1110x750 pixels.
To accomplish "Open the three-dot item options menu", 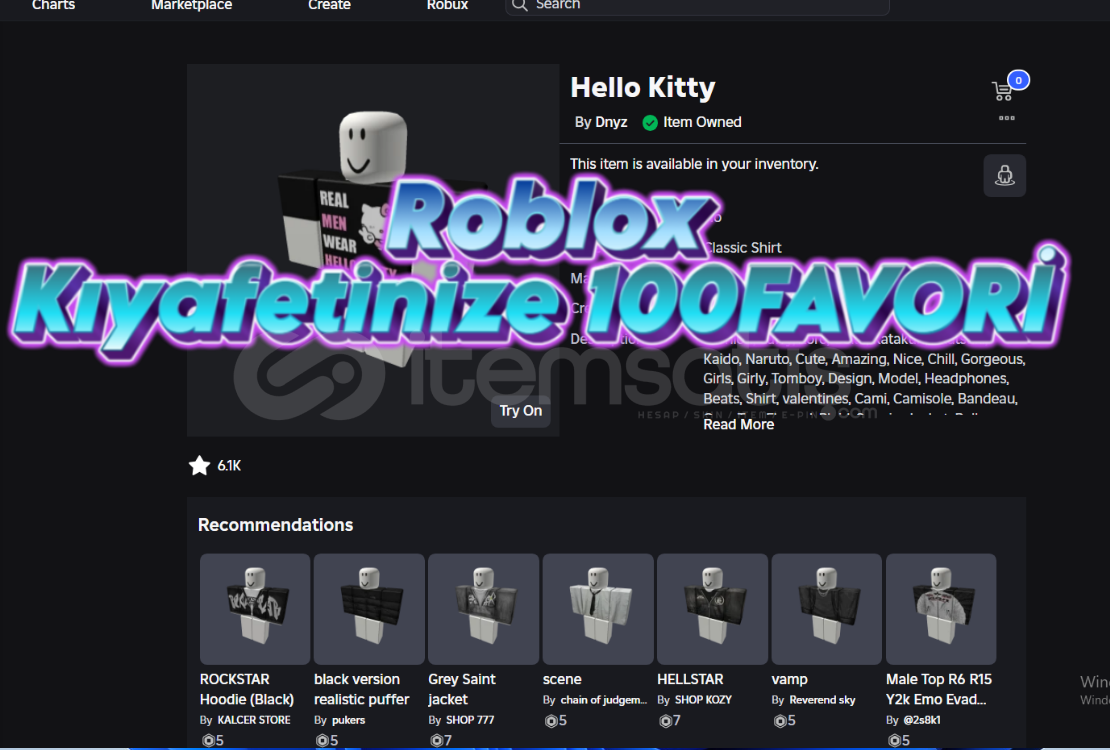I will [x=1007, y=118].
